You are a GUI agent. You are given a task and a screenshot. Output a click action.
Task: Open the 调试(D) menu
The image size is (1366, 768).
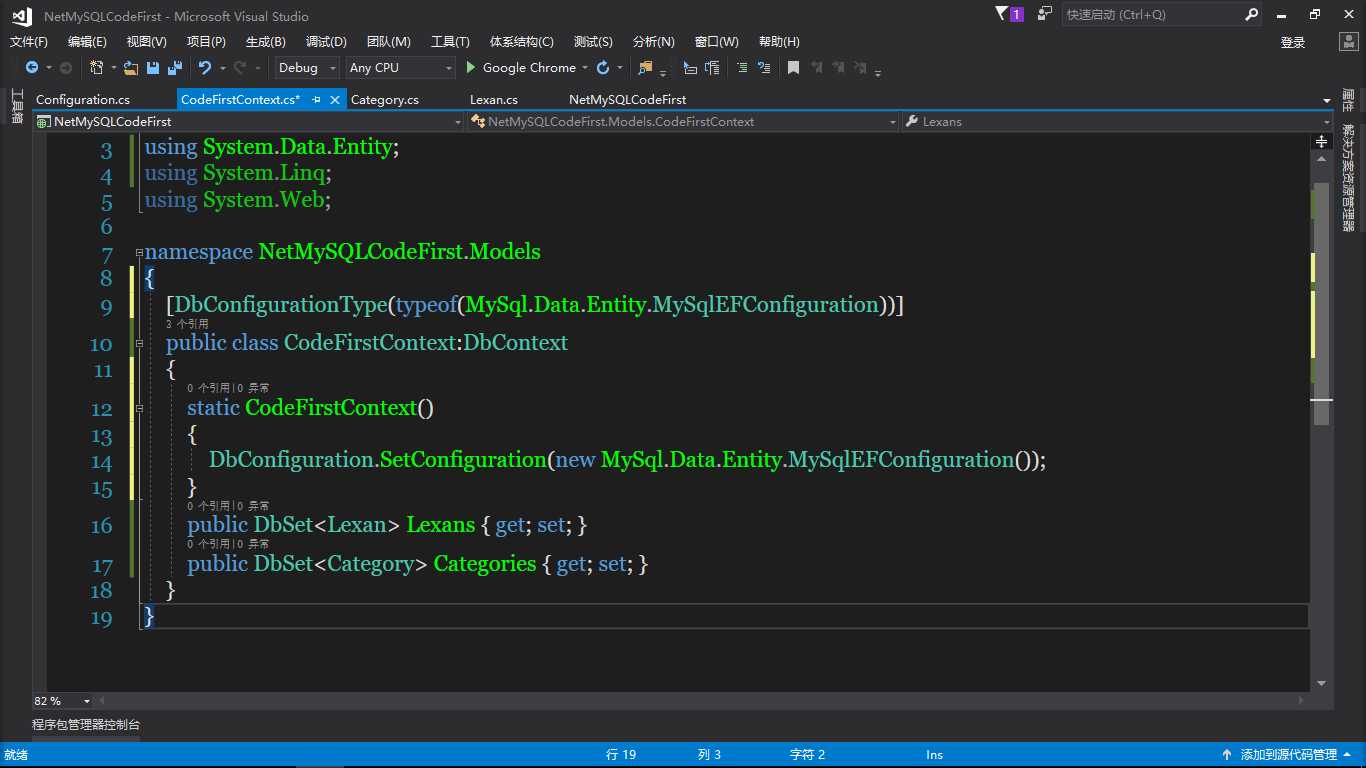point(326,42)
